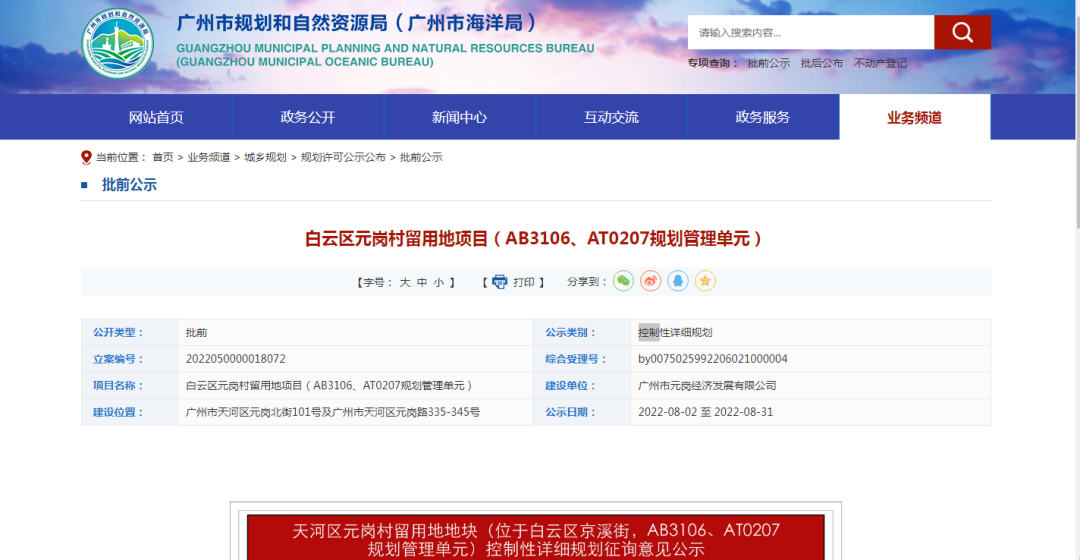Click breadcrumb link 首页
Image resolution: width=1080 pixels, height=560 pixels.
(x=163, y=158)
